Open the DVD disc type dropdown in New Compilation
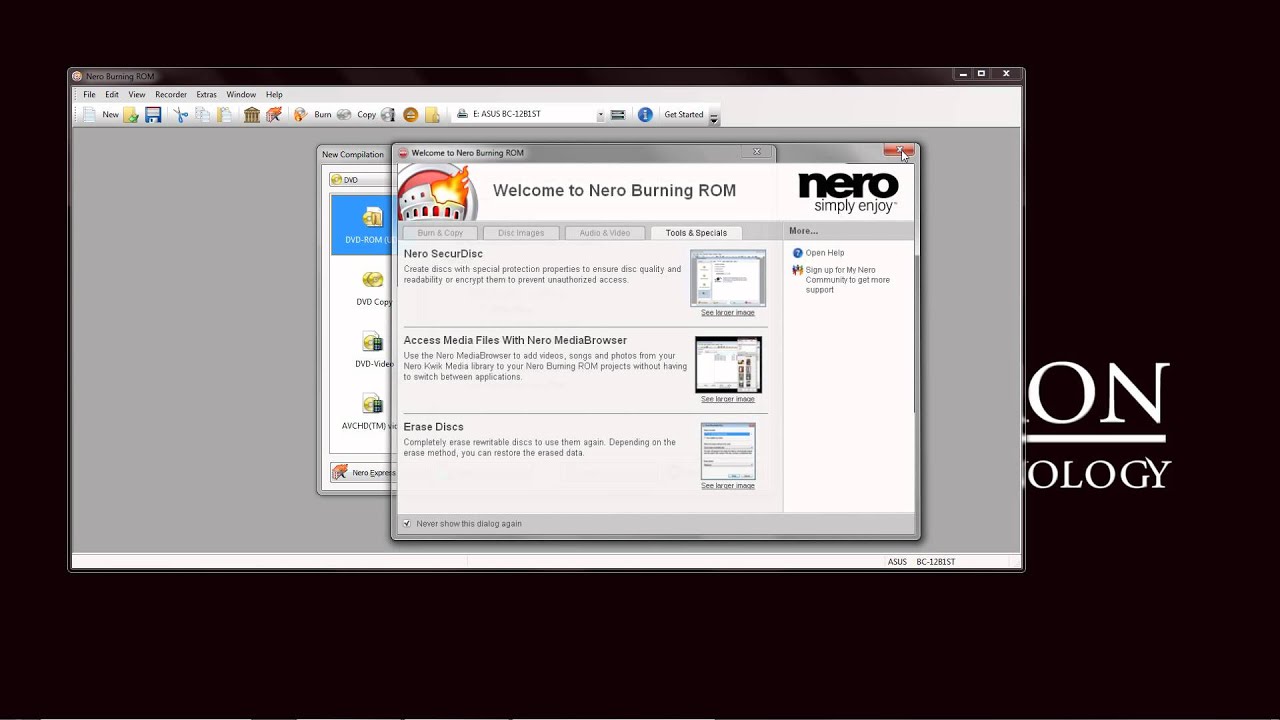1280x720 pixels. click(360, 180)
